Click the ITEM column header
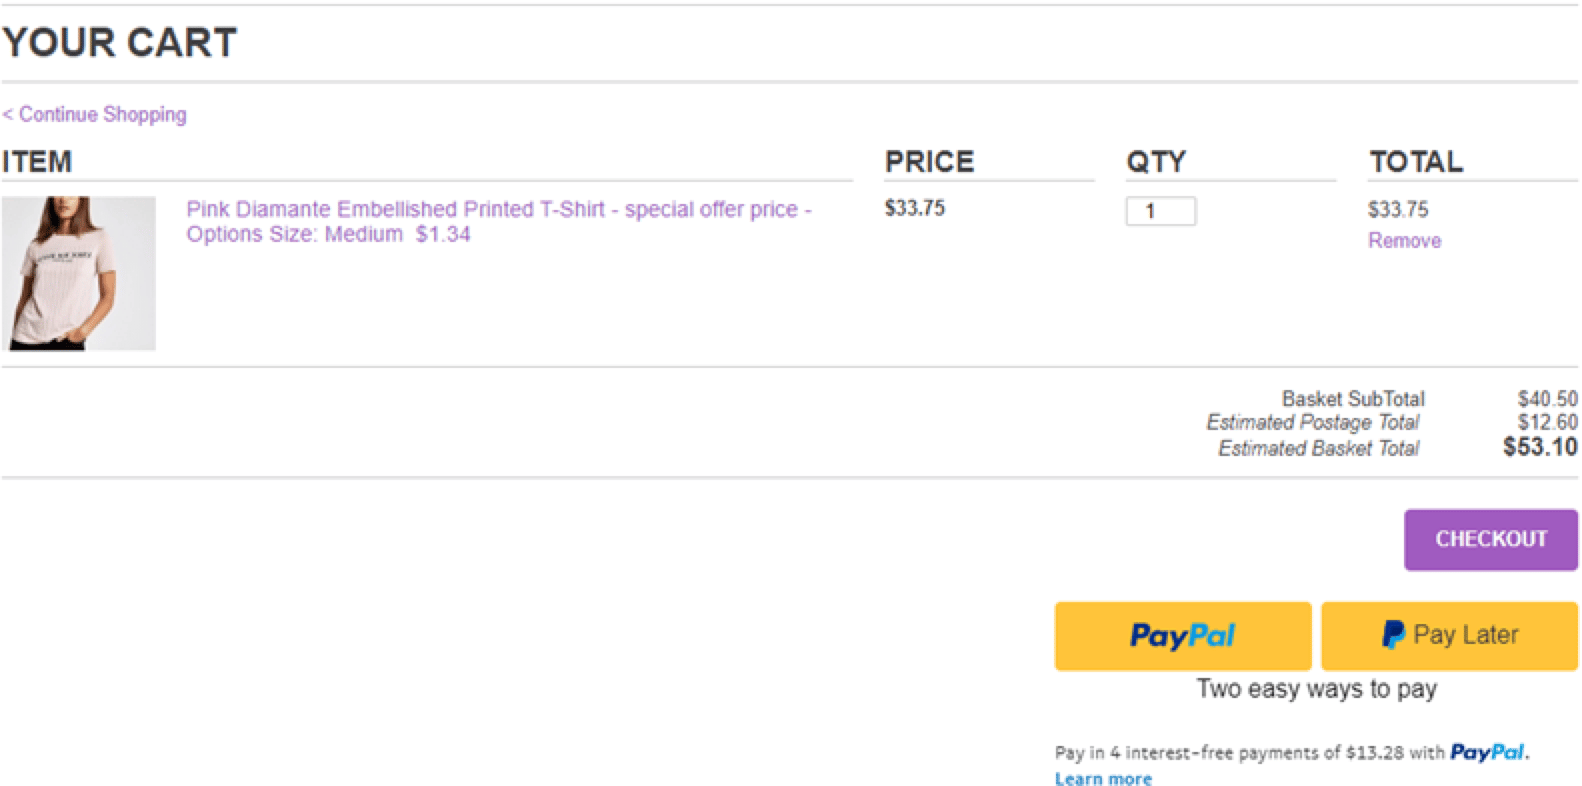This screenshot has height=786, width=1582. click(x=36, y=161)
